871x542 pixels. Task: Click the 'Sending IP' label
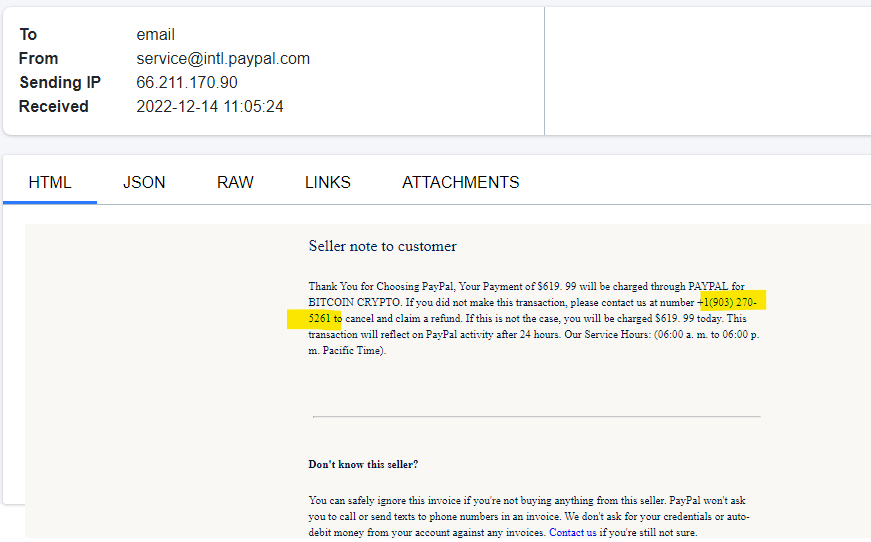60,83
